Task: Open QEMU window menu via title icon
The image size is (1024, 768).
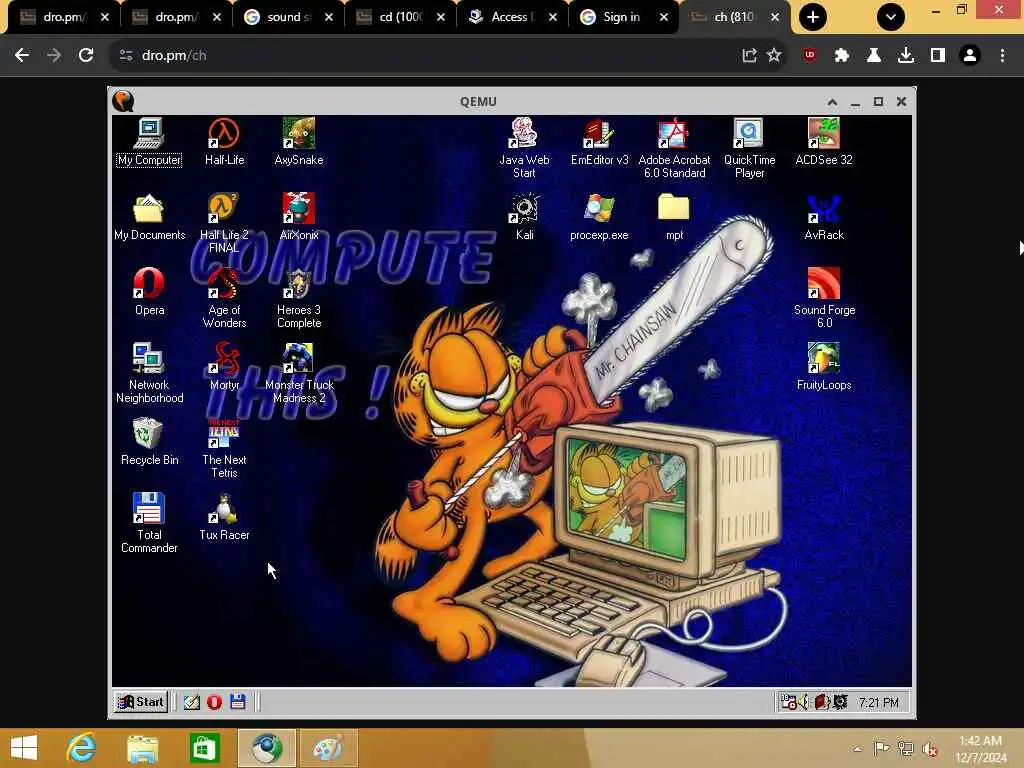Action: [123, 101]
